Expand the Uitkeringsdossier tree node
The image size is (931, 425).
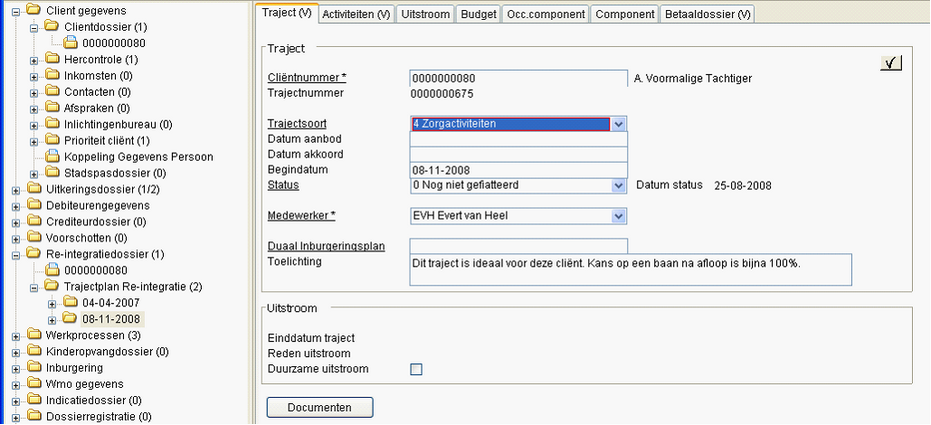pos(16,190)
